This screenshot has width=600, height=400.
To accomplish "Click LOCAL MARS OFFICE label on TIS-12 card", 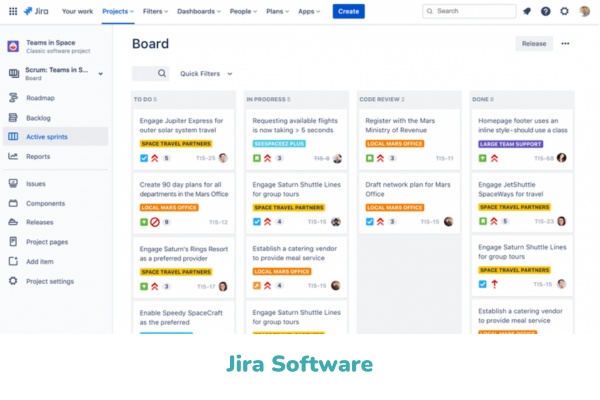I will (x=169, y=207).
